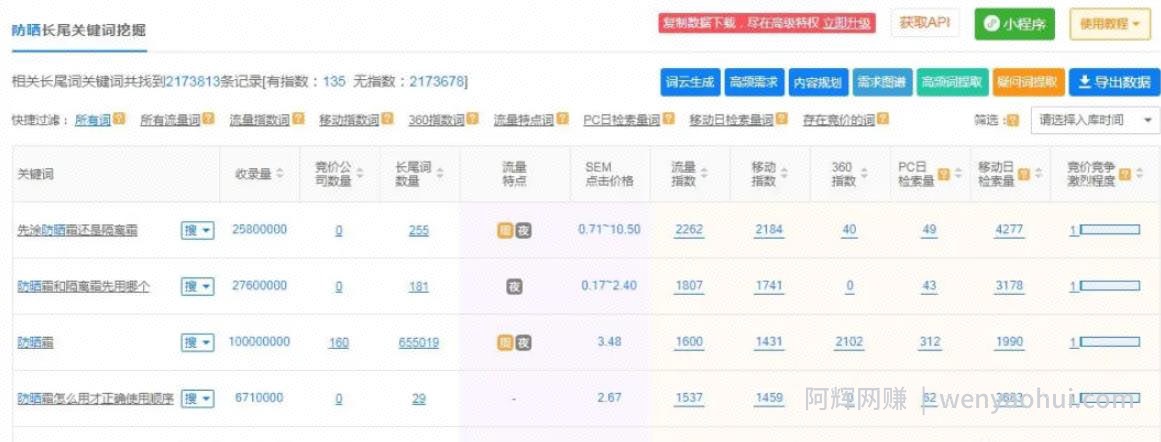Open 搜 dropdown for 先涂防晒霜还是隔离霜
This screenshot has height=442, width=1161.
[197, 230]
